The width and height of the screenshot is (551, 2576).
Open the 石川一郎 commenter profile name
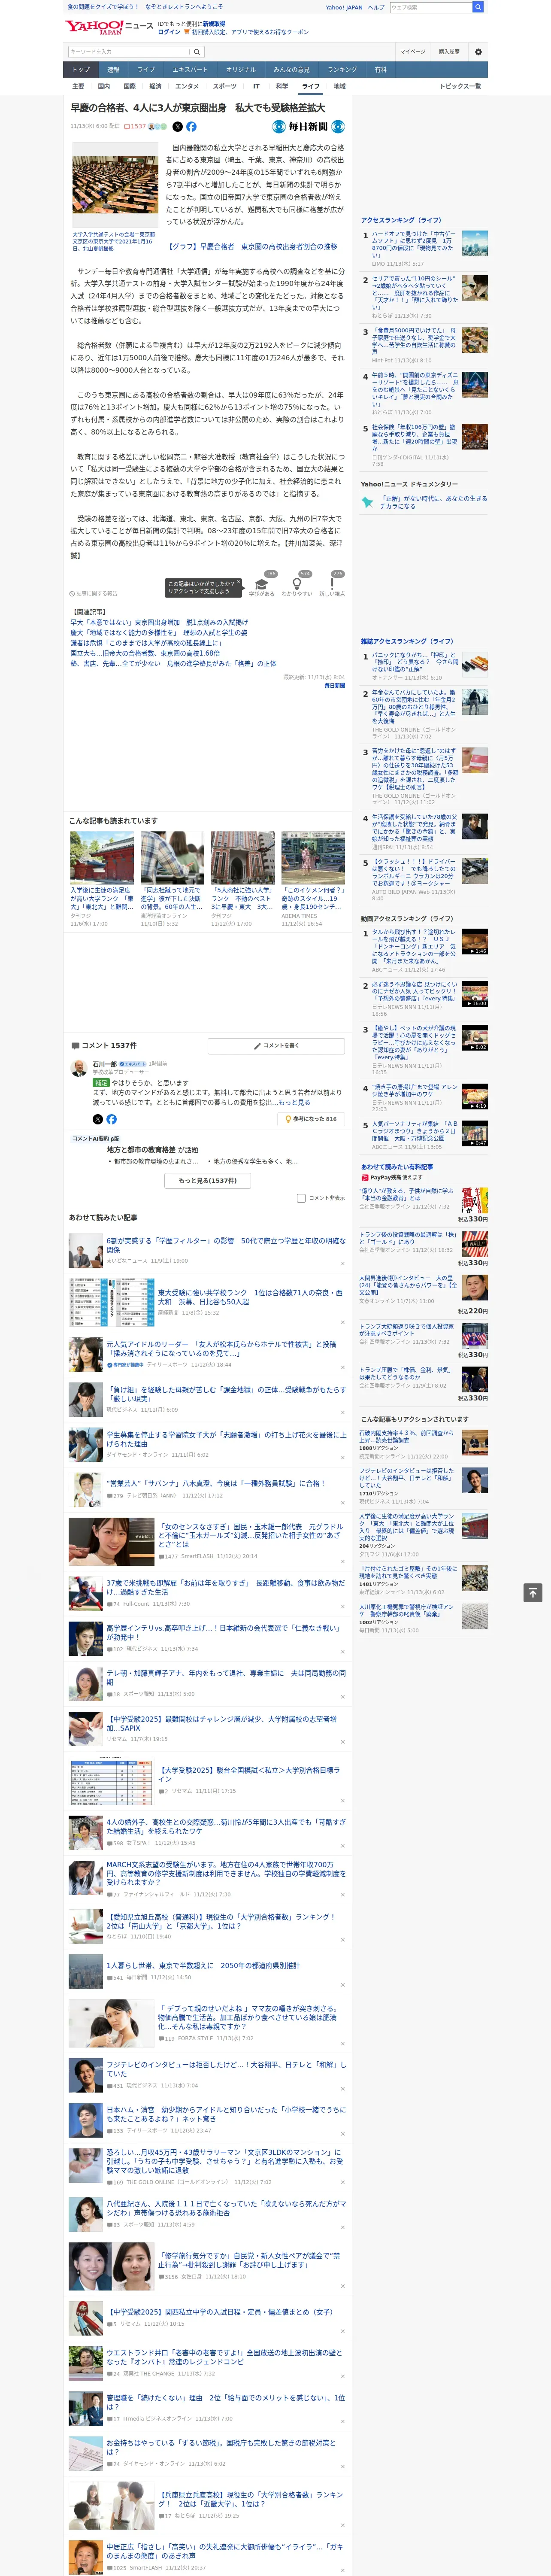(105, 1064)
